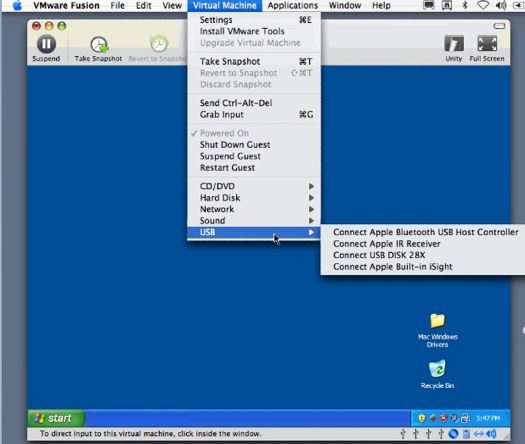Click the Windows start button

point(56,418)
